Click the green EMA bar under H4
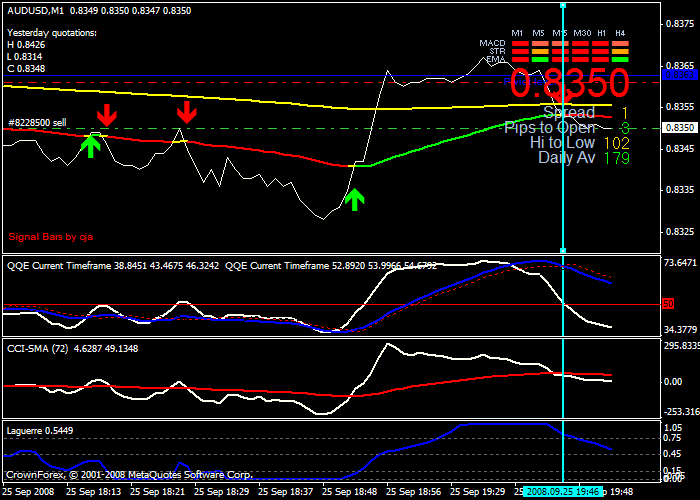The image size is (700, 500). [620, 60]
